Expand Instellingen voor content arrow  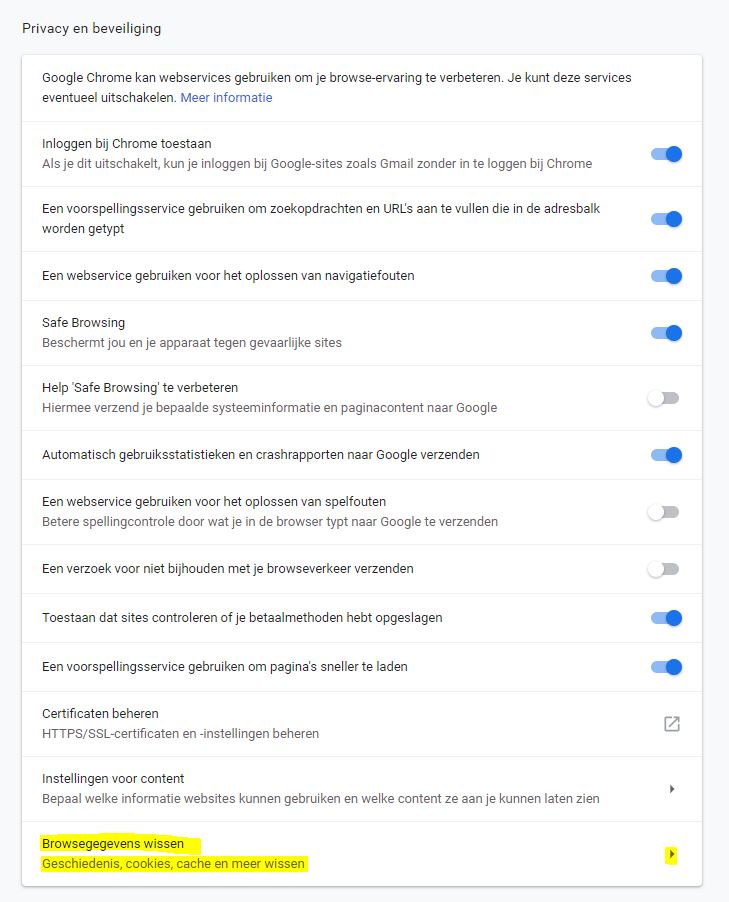671,789
